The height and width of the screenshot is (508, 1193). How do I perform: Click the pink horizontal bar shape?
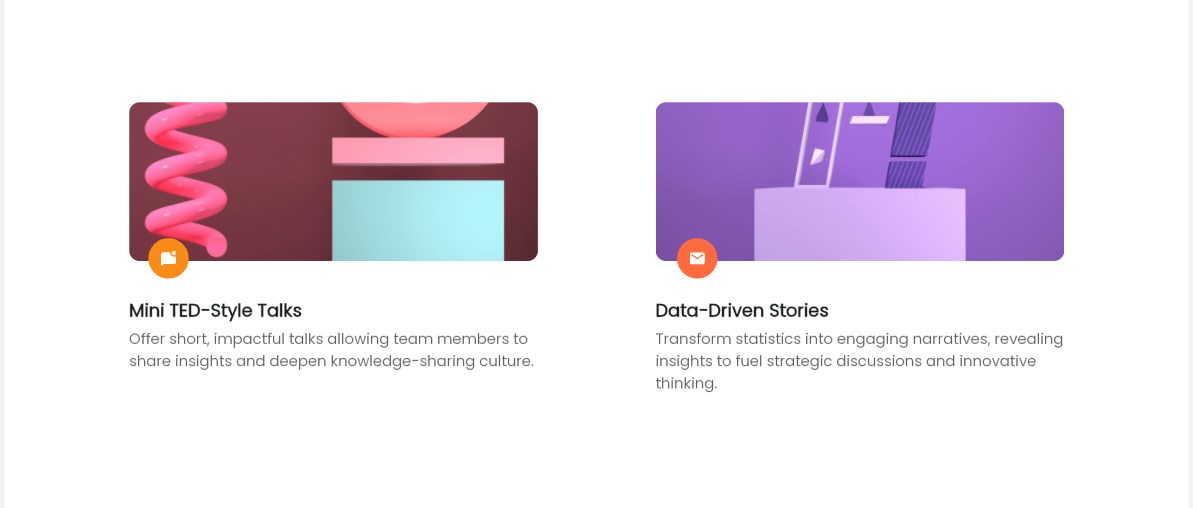point(418,151)
